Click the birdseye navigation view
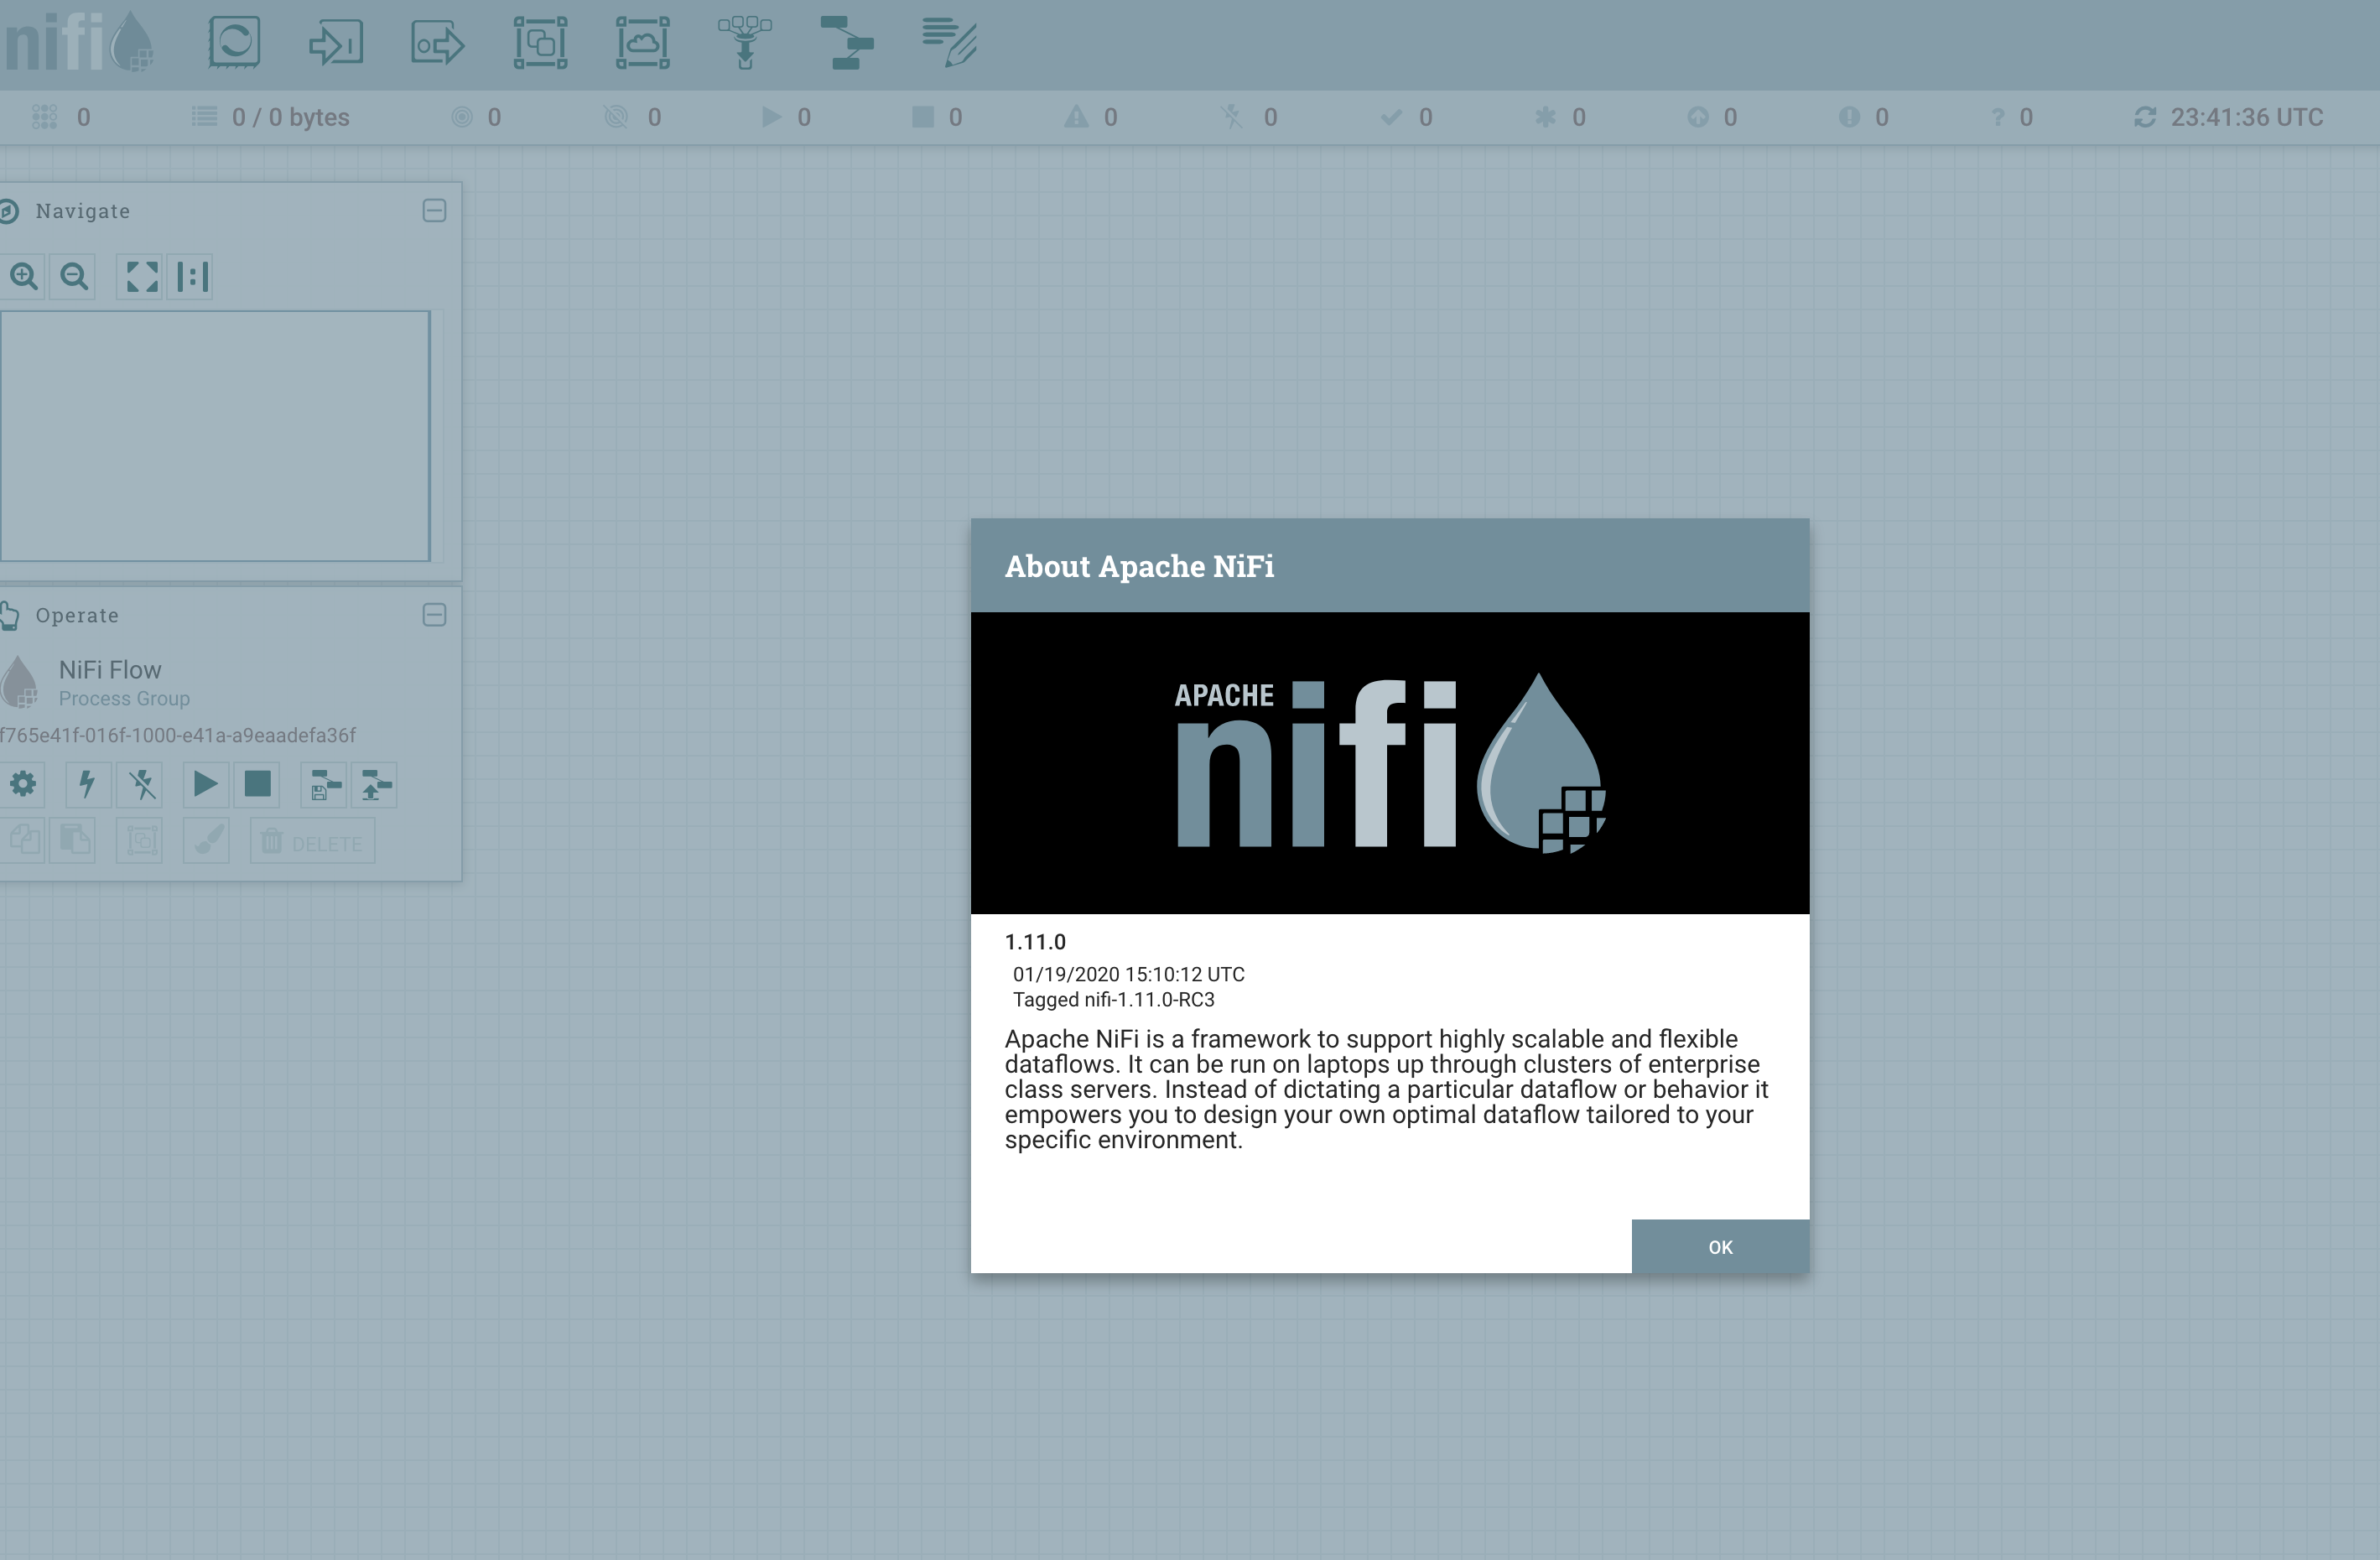2380x1560 pixels. [215, 436]
